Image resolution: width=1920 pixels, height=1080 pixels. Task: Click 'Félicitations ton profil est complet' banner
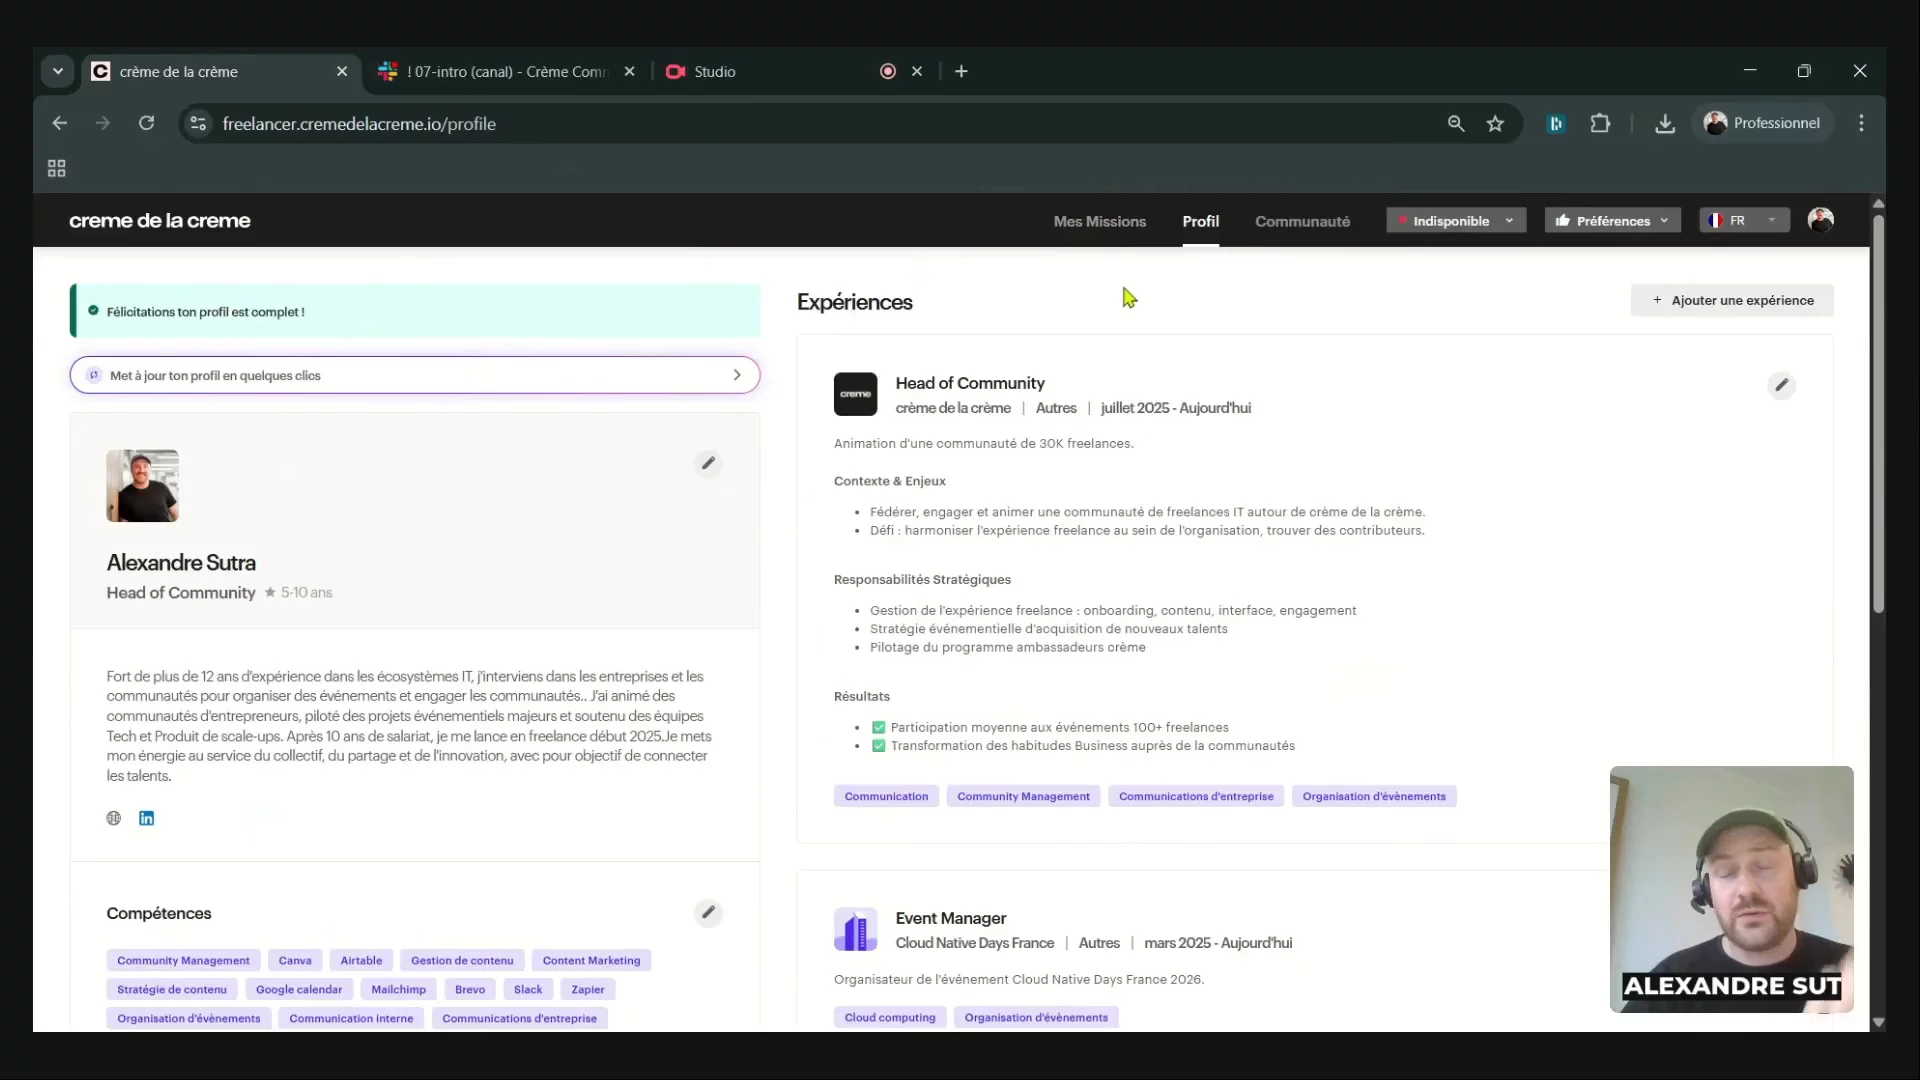tap(415, 311)
